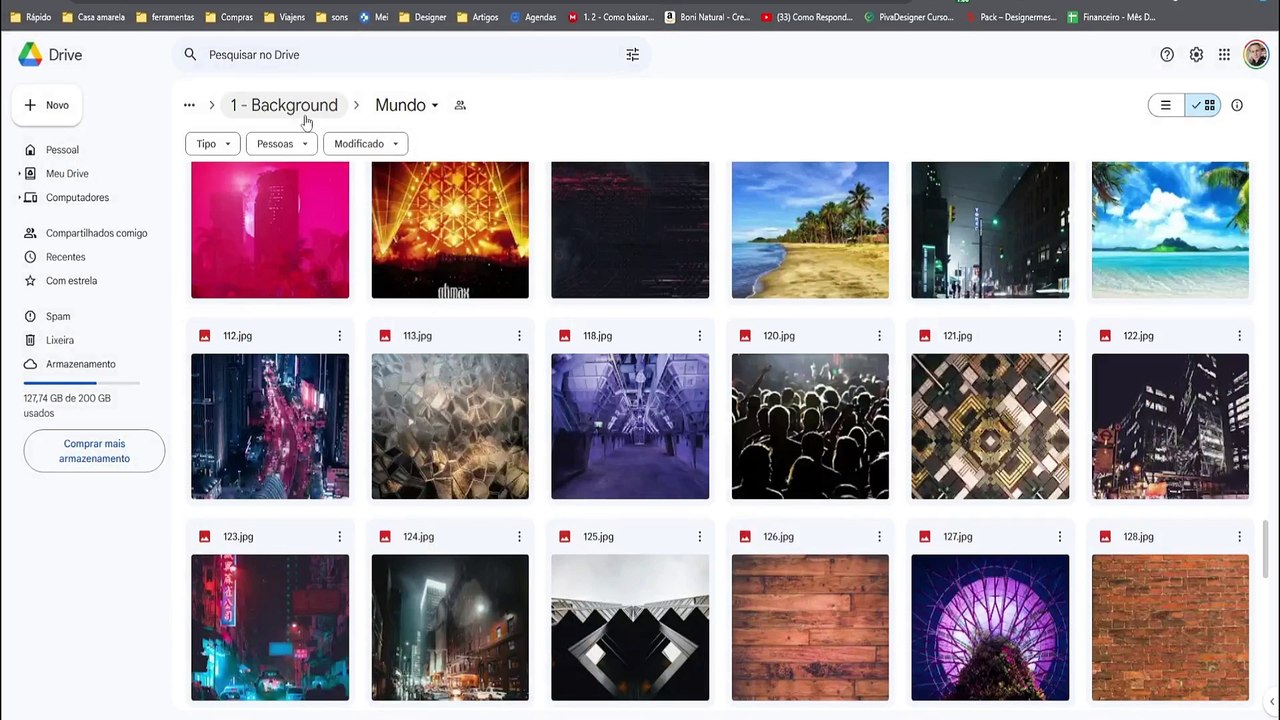Expand the Meu Drive tree
1280x720 pixels.
coord(19,174)
